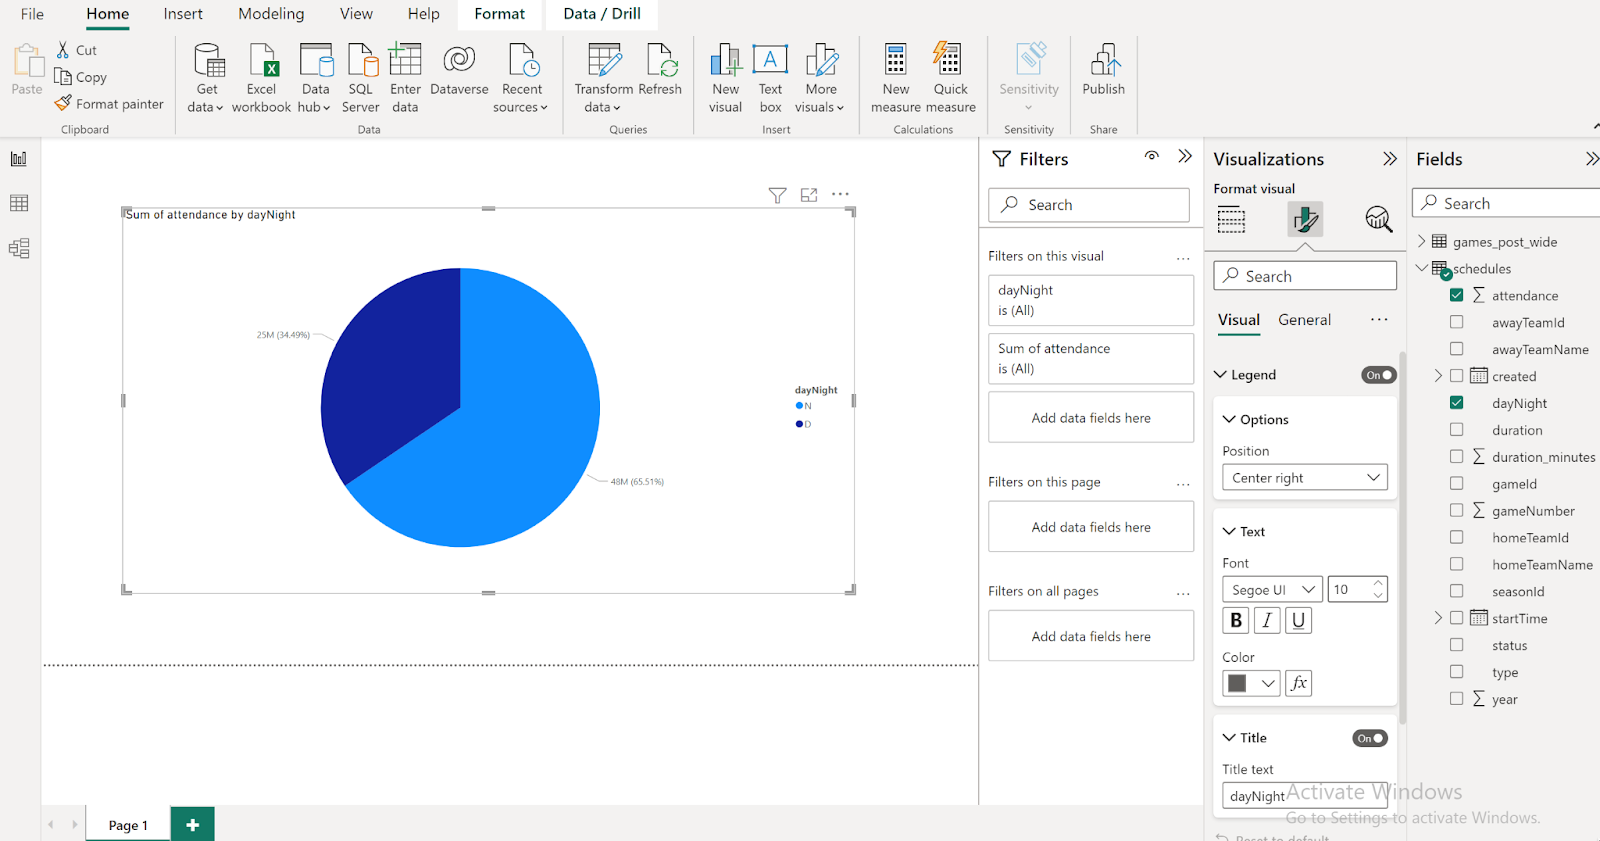Open the Segoe UI font dropdown

(x=1271, y=590)
